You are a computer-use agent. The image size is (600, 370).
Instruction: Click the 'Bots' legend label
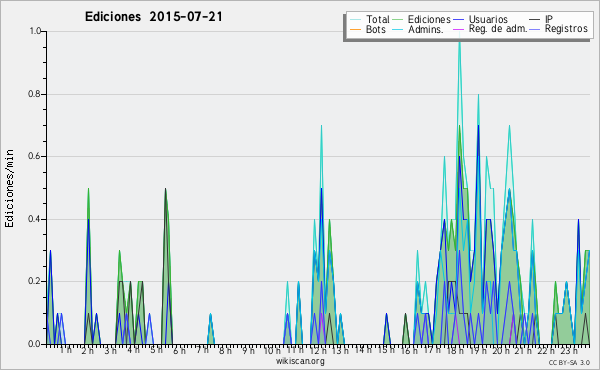pyautogui.click(x=375, y=29)
